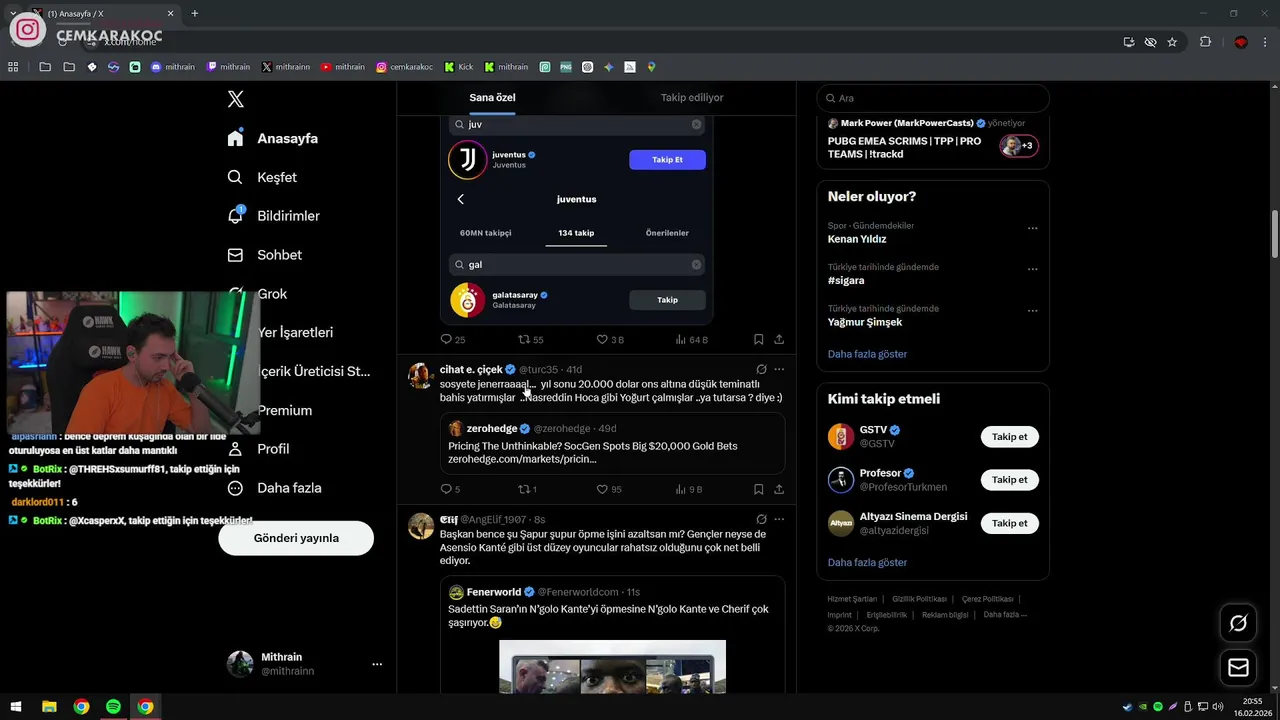This screenshot has height=720, width=1280.
Task: Open #sigara trend options
Action: 1032,269
